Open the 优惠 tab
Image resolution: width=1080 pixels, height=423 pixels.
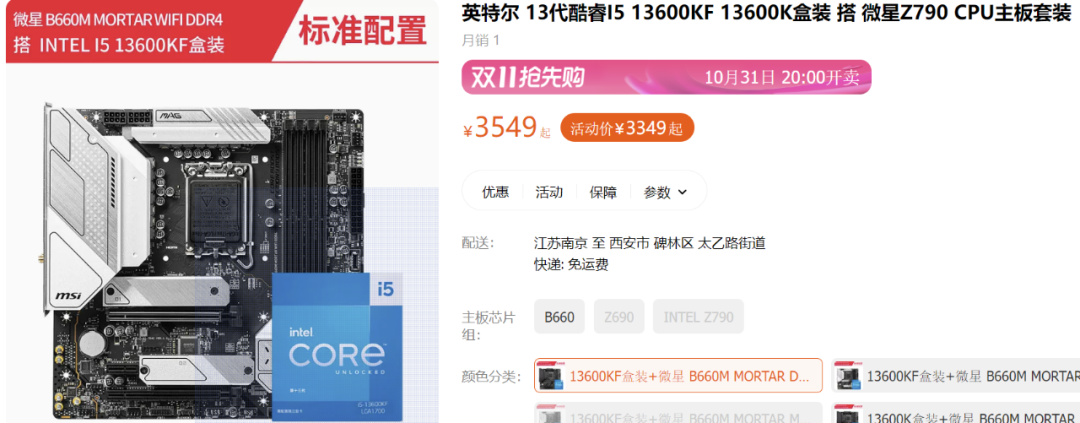click(495, 192)
